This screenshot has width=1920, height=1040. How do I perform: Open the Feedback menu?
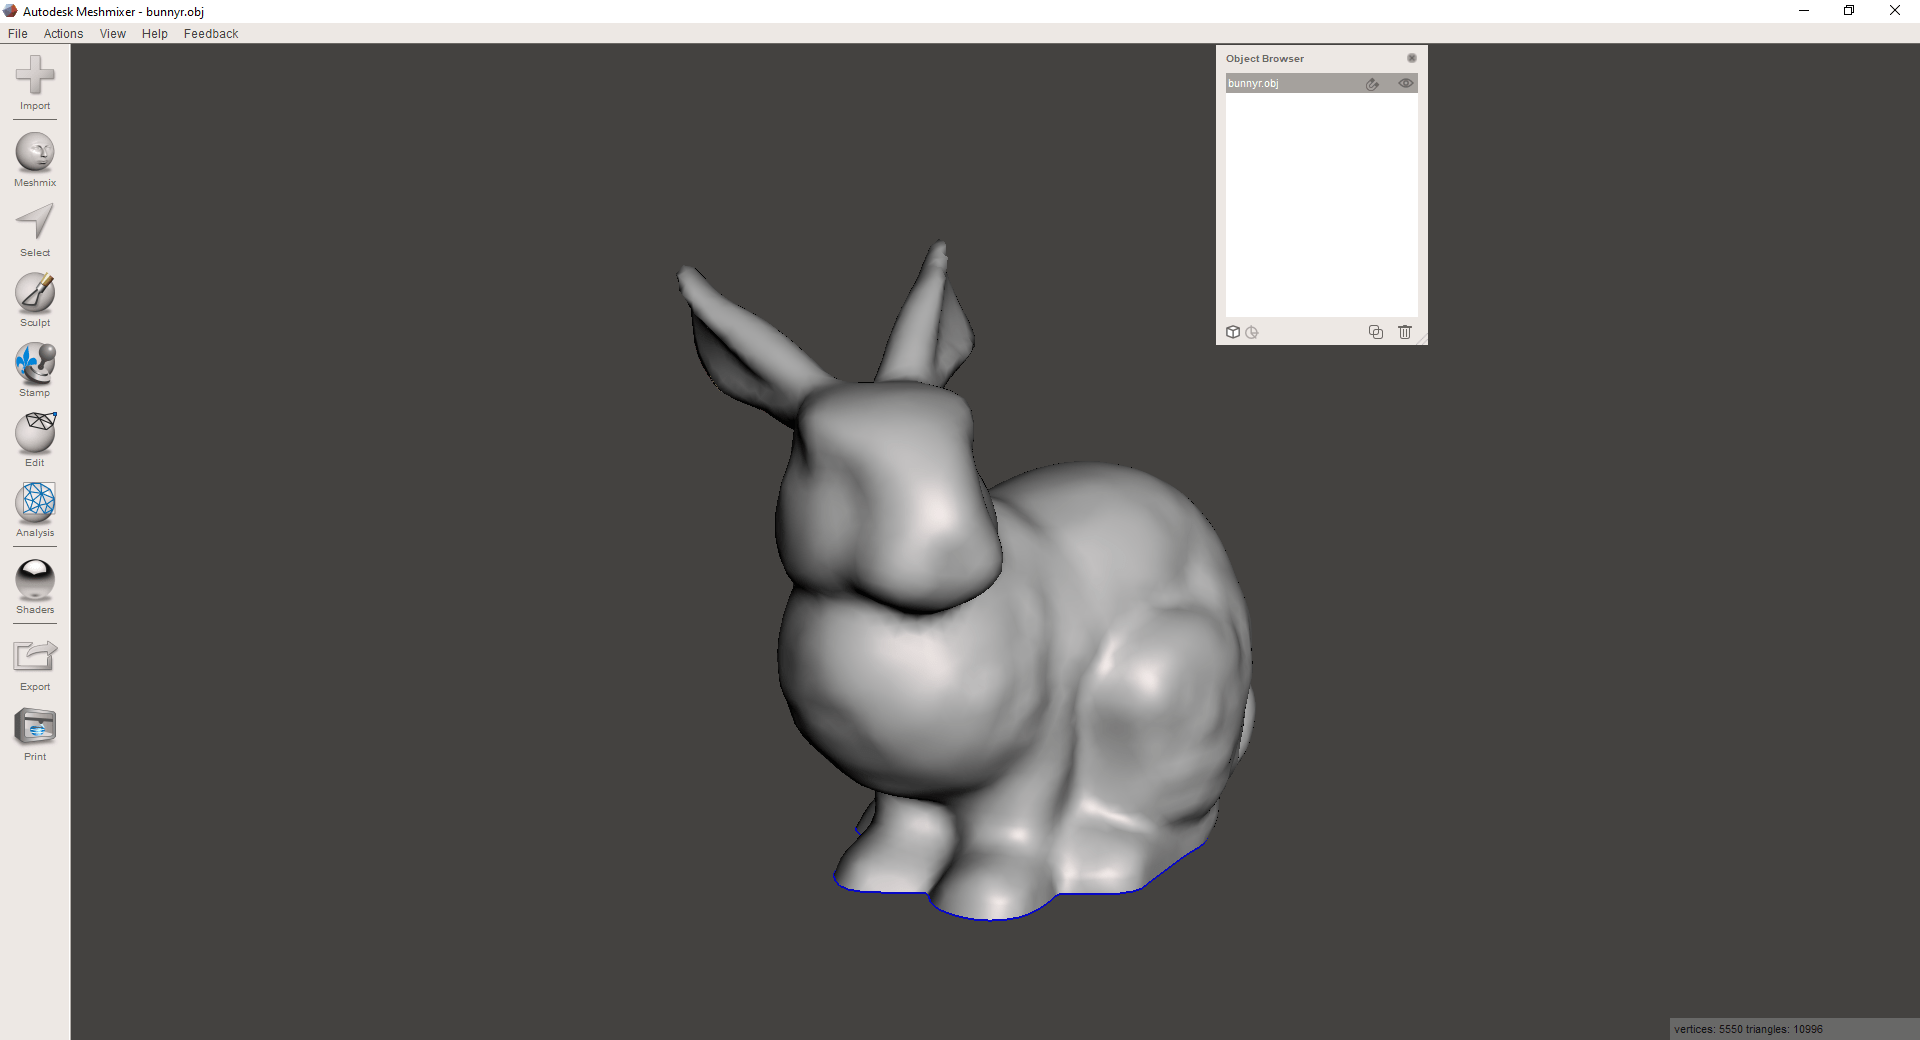(211, 34)
